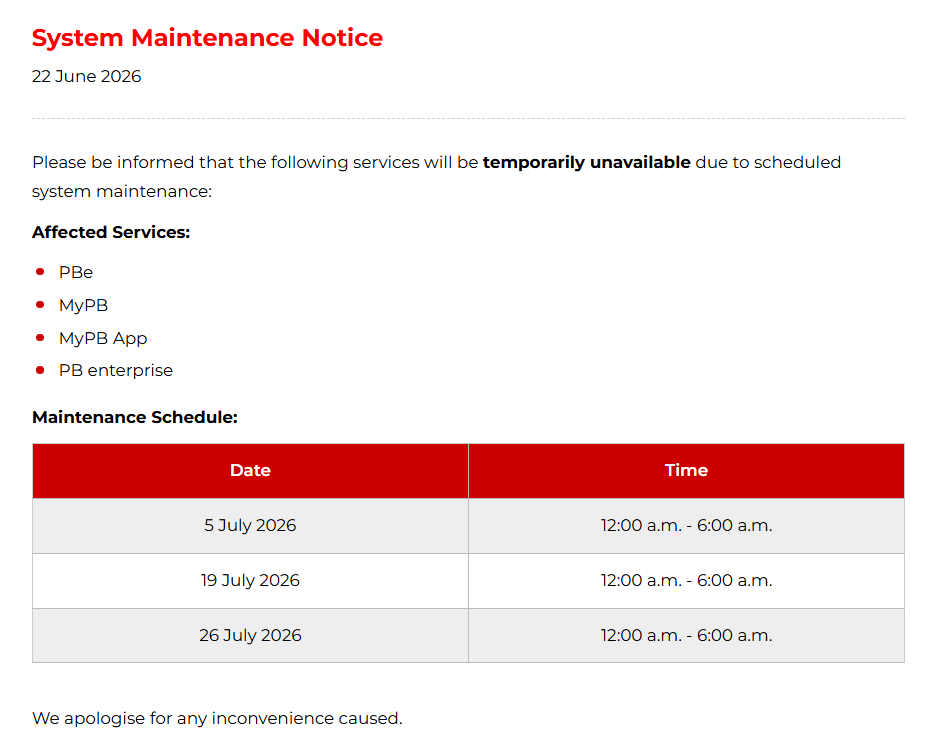Click the Time column header
Viewport: 937px width, 747px height.
click(x=687, y=471)
